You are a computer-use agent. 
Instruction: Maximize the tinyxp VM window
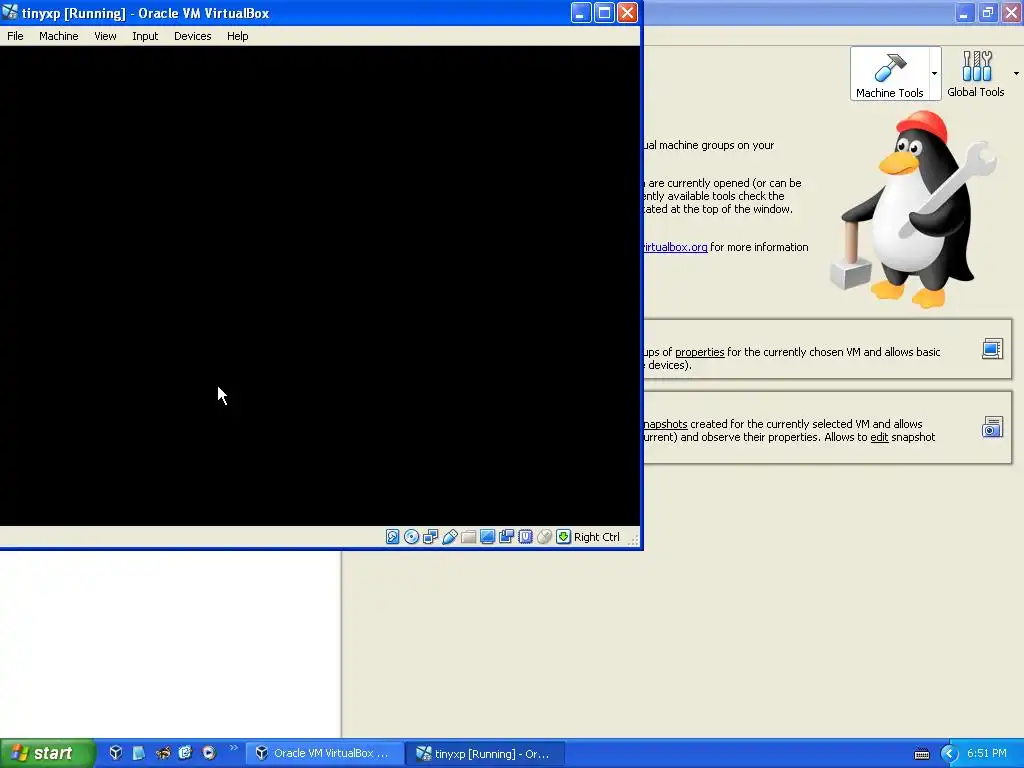pyautogui.click(x=604, y=12)
